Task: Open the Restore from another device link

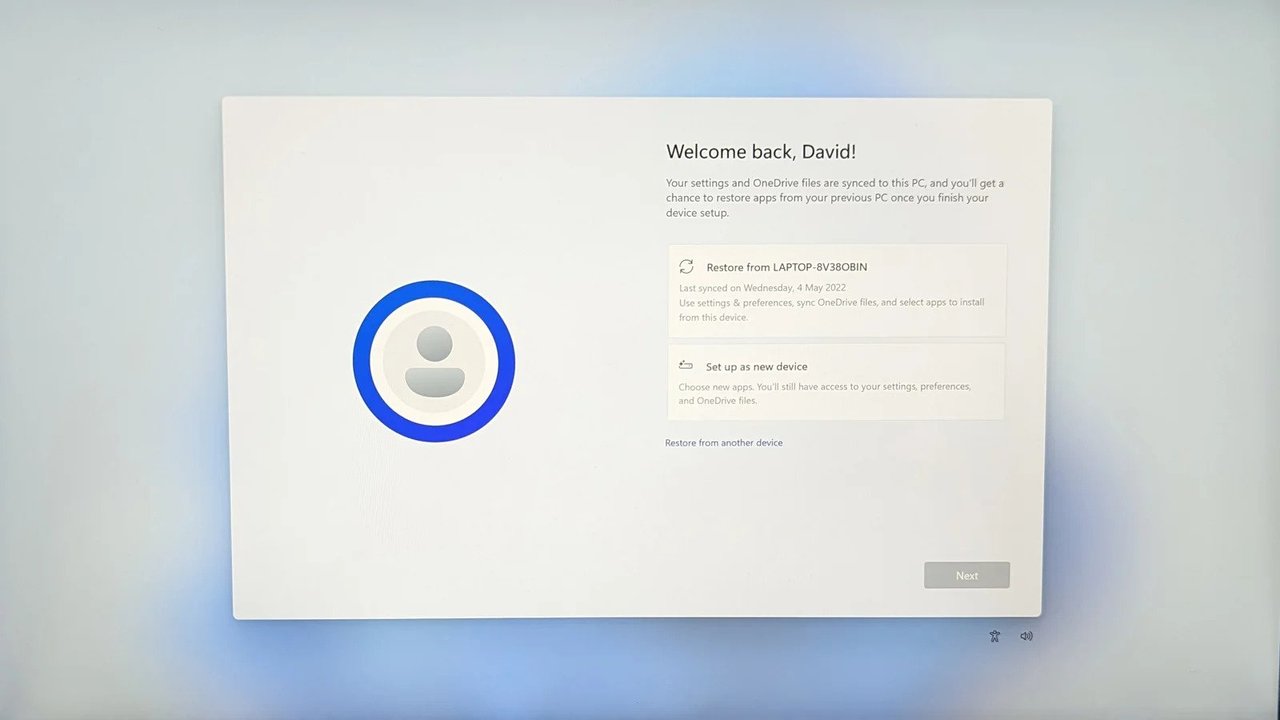Action: [x=724, y=443]
